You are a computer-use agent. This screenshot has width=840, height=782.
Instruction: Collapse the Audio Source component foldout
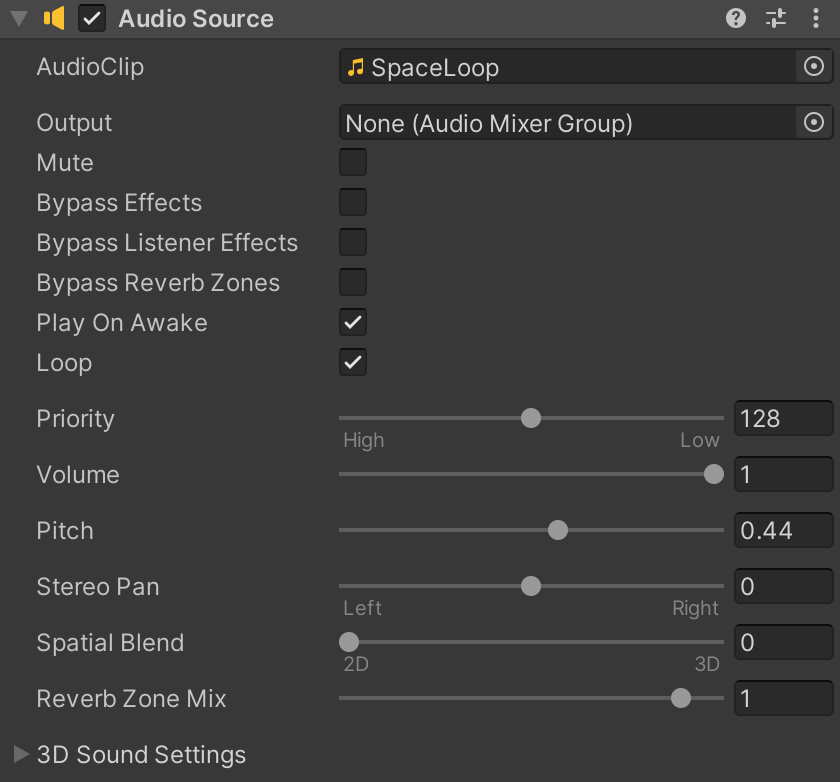[18, 18]
